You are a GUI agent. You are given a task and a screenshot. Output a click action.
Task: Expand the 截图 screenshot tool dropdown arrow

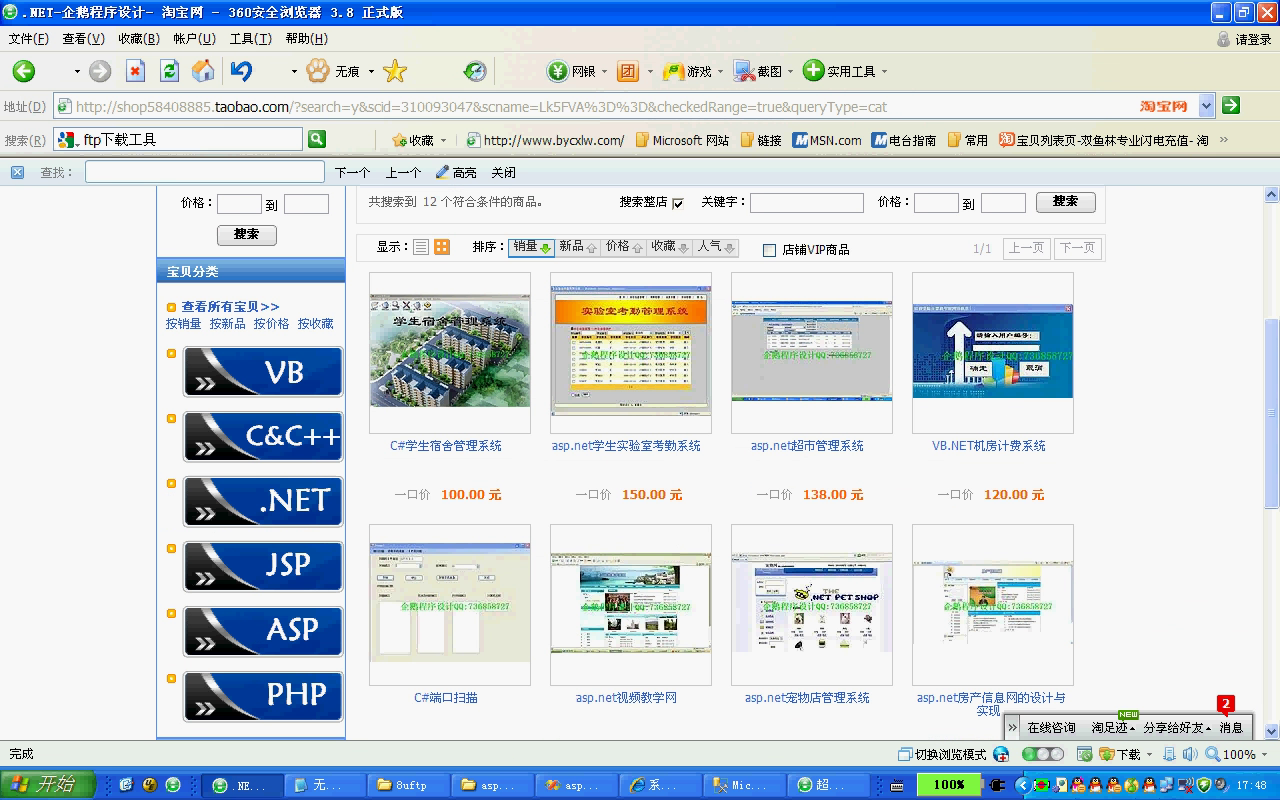[790, 72]
